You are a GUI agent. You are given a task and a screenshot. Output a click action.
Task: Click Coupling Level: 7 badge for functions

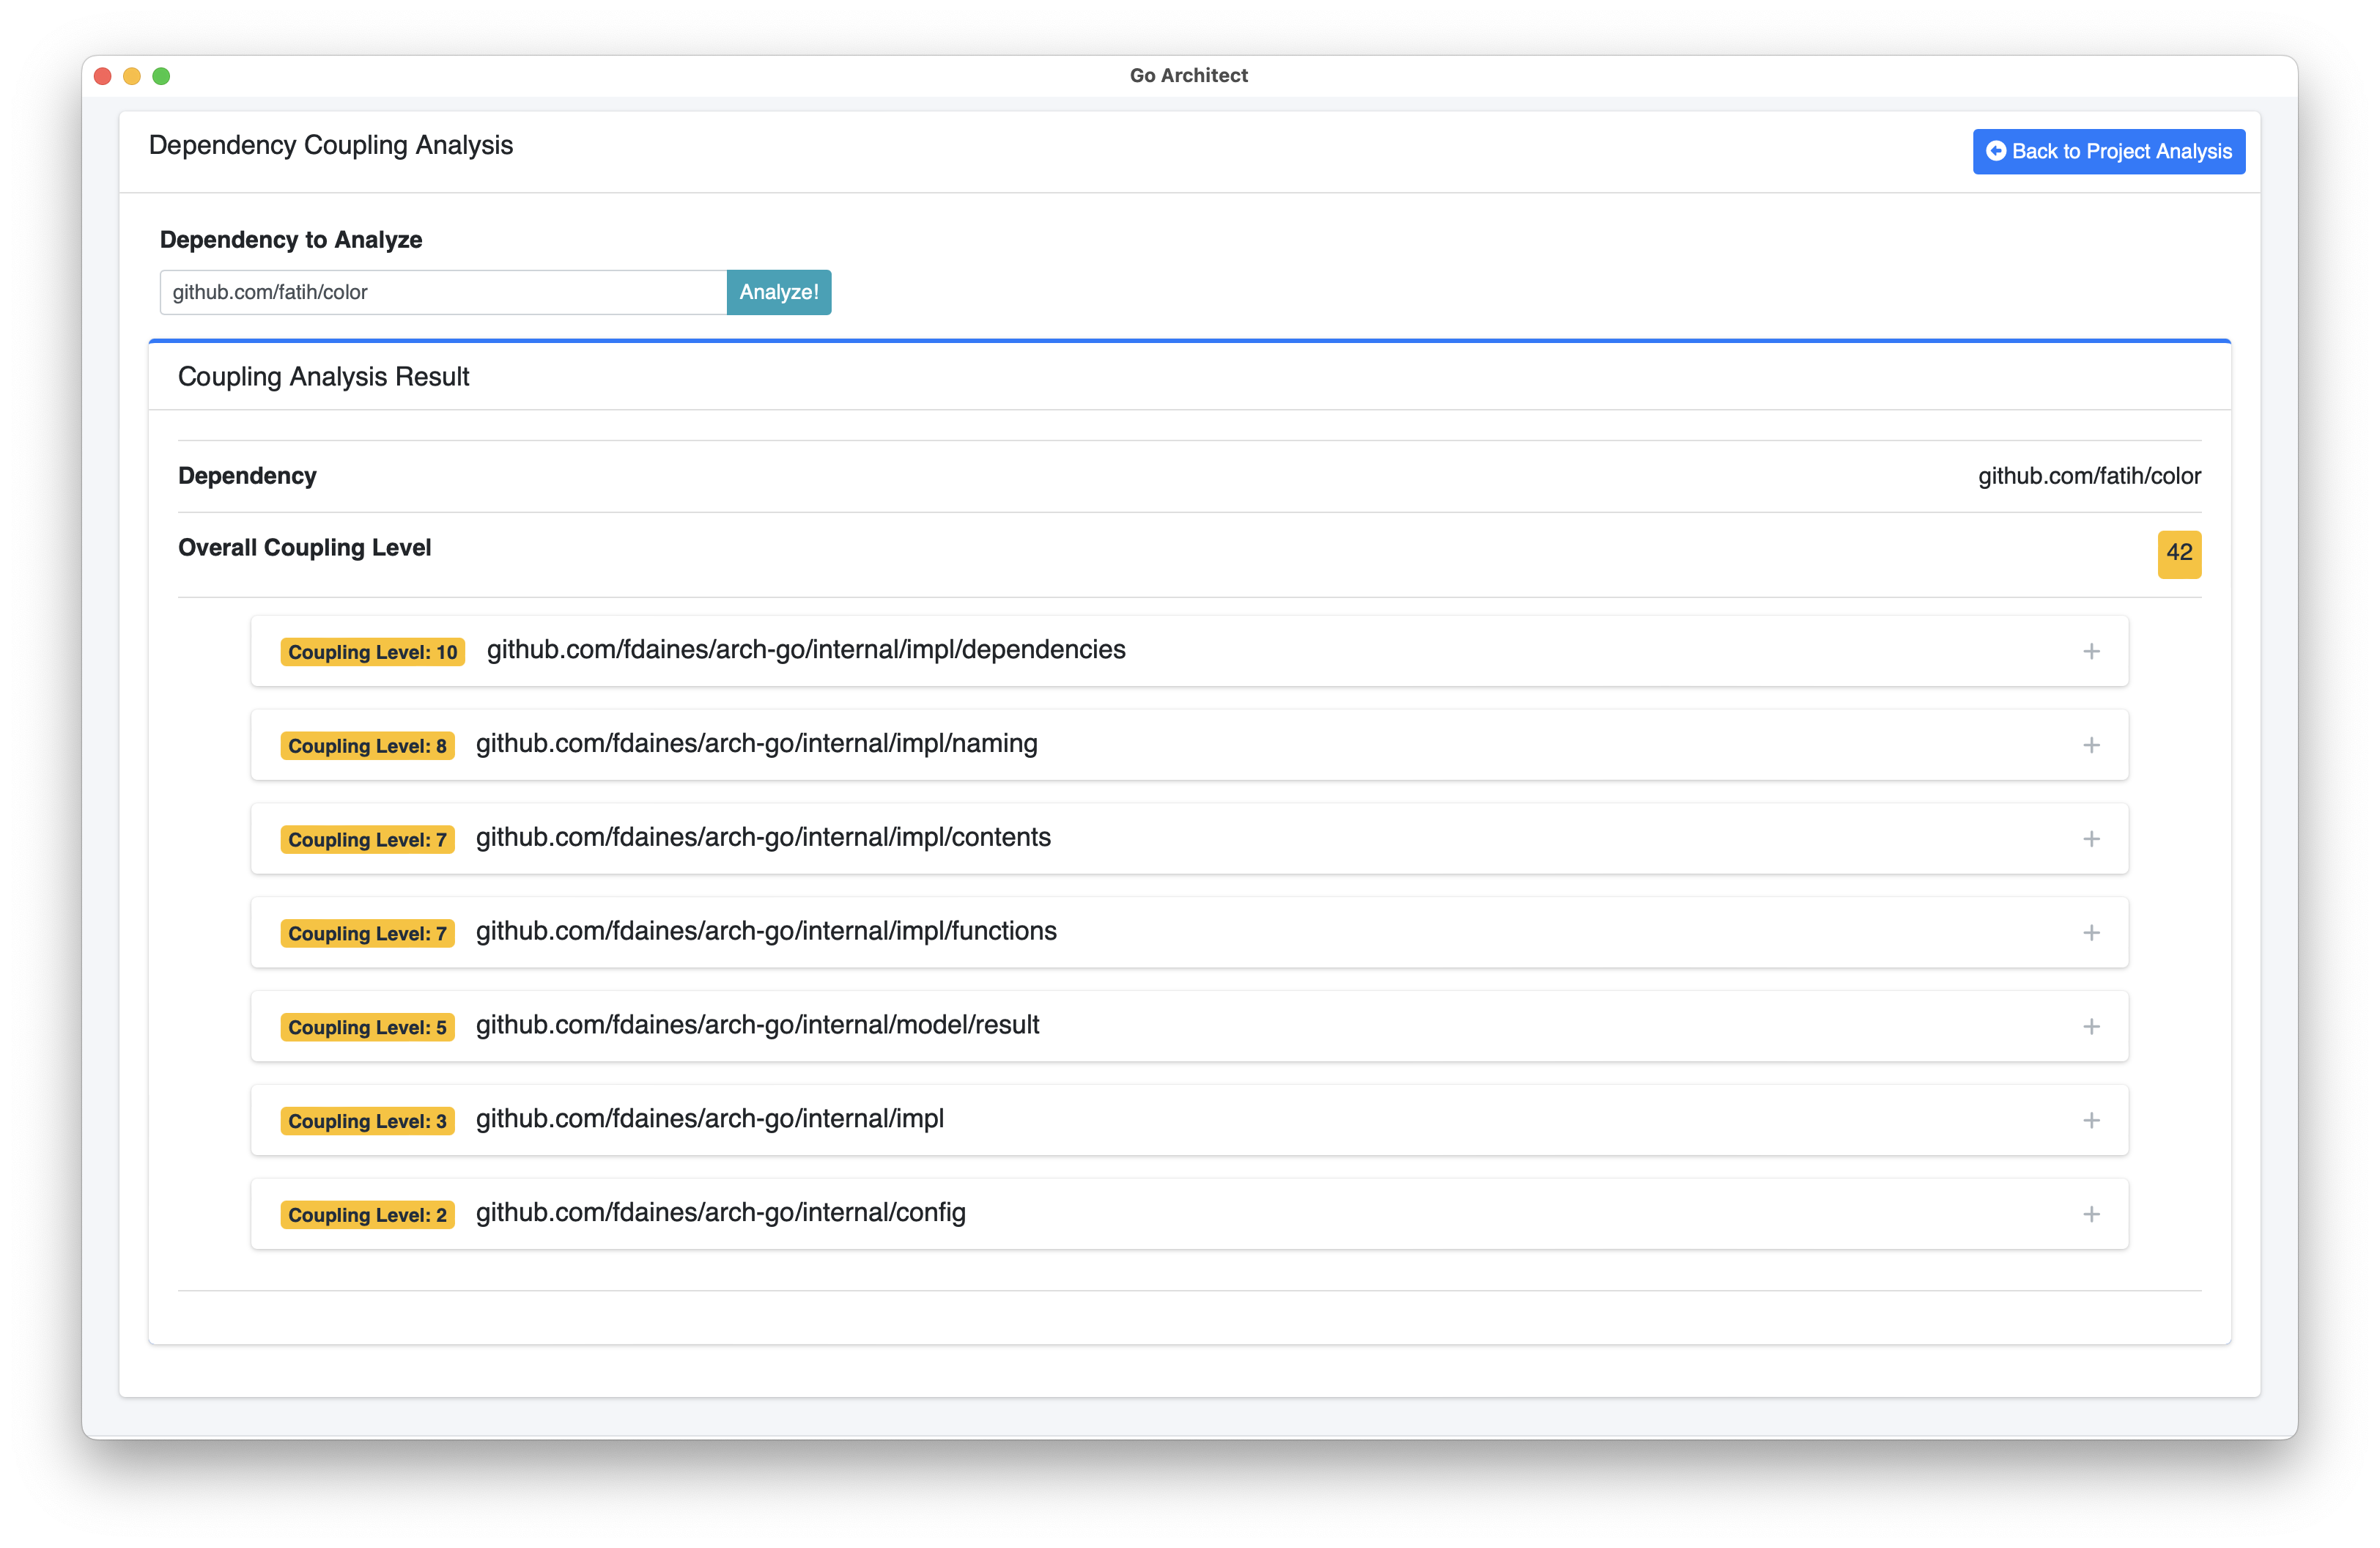point(367,933)
